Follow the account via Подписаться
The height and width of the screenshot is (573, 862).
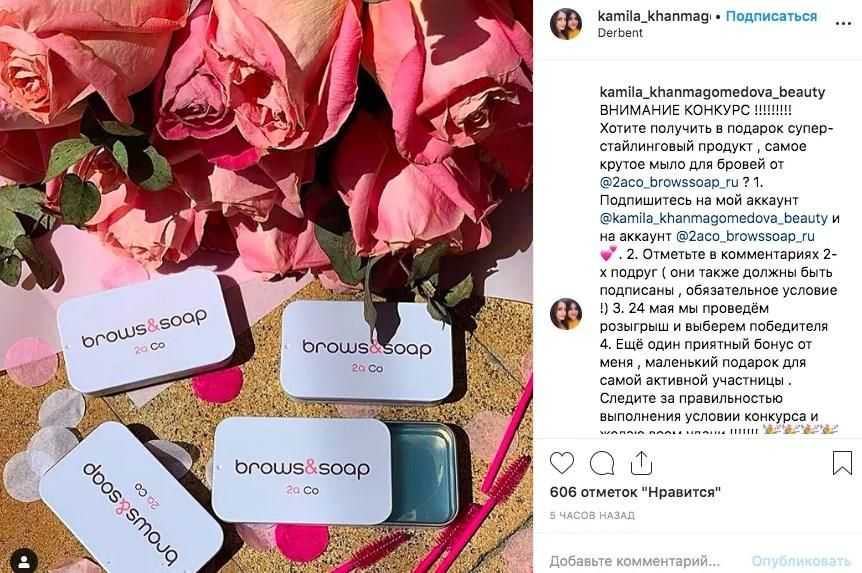tap(771, 16)
